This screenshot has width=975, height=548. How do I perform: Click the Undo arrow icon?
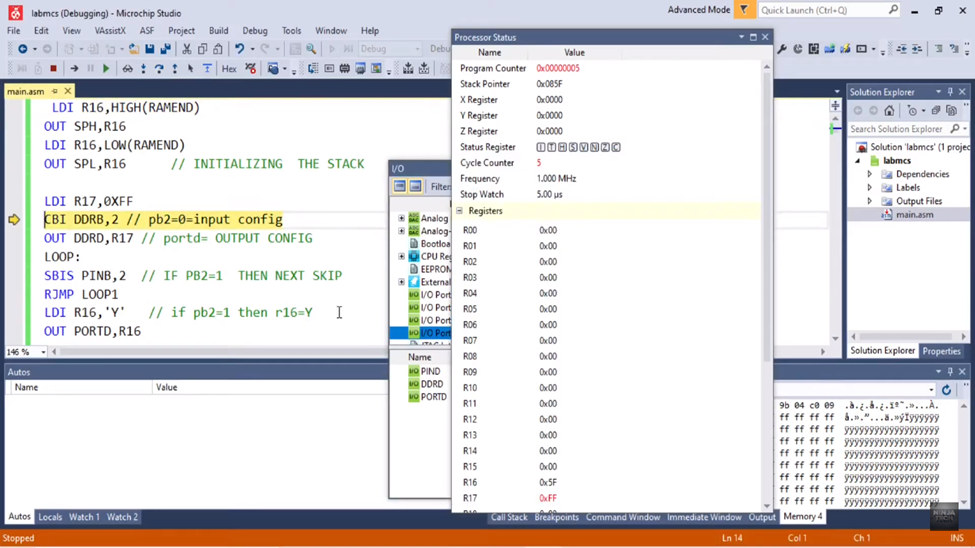(x=239, y=48)
